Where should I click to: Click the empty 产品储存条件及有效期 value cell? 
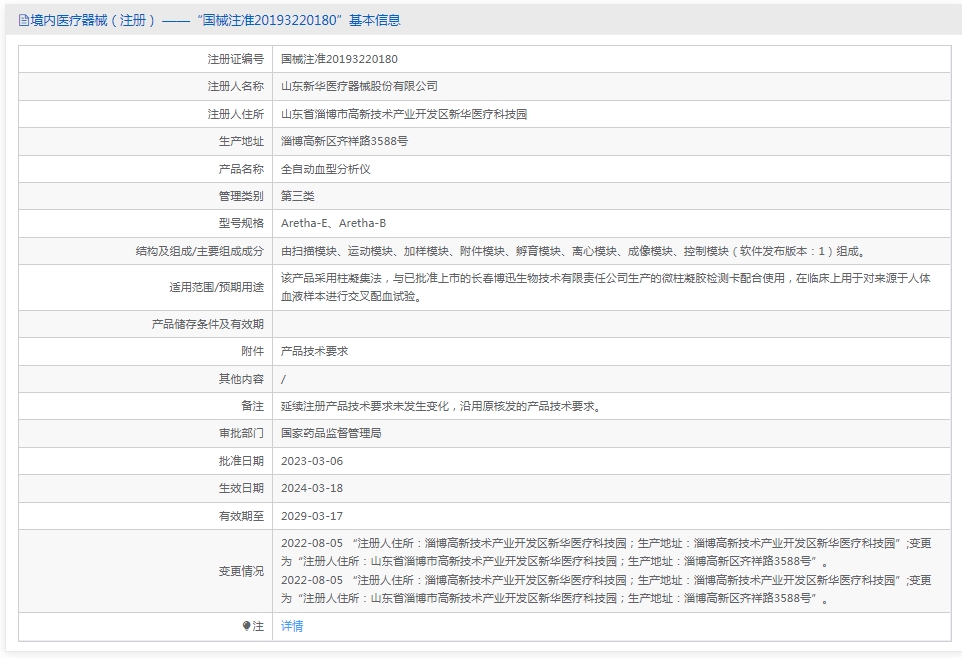[x=612, y=324]
